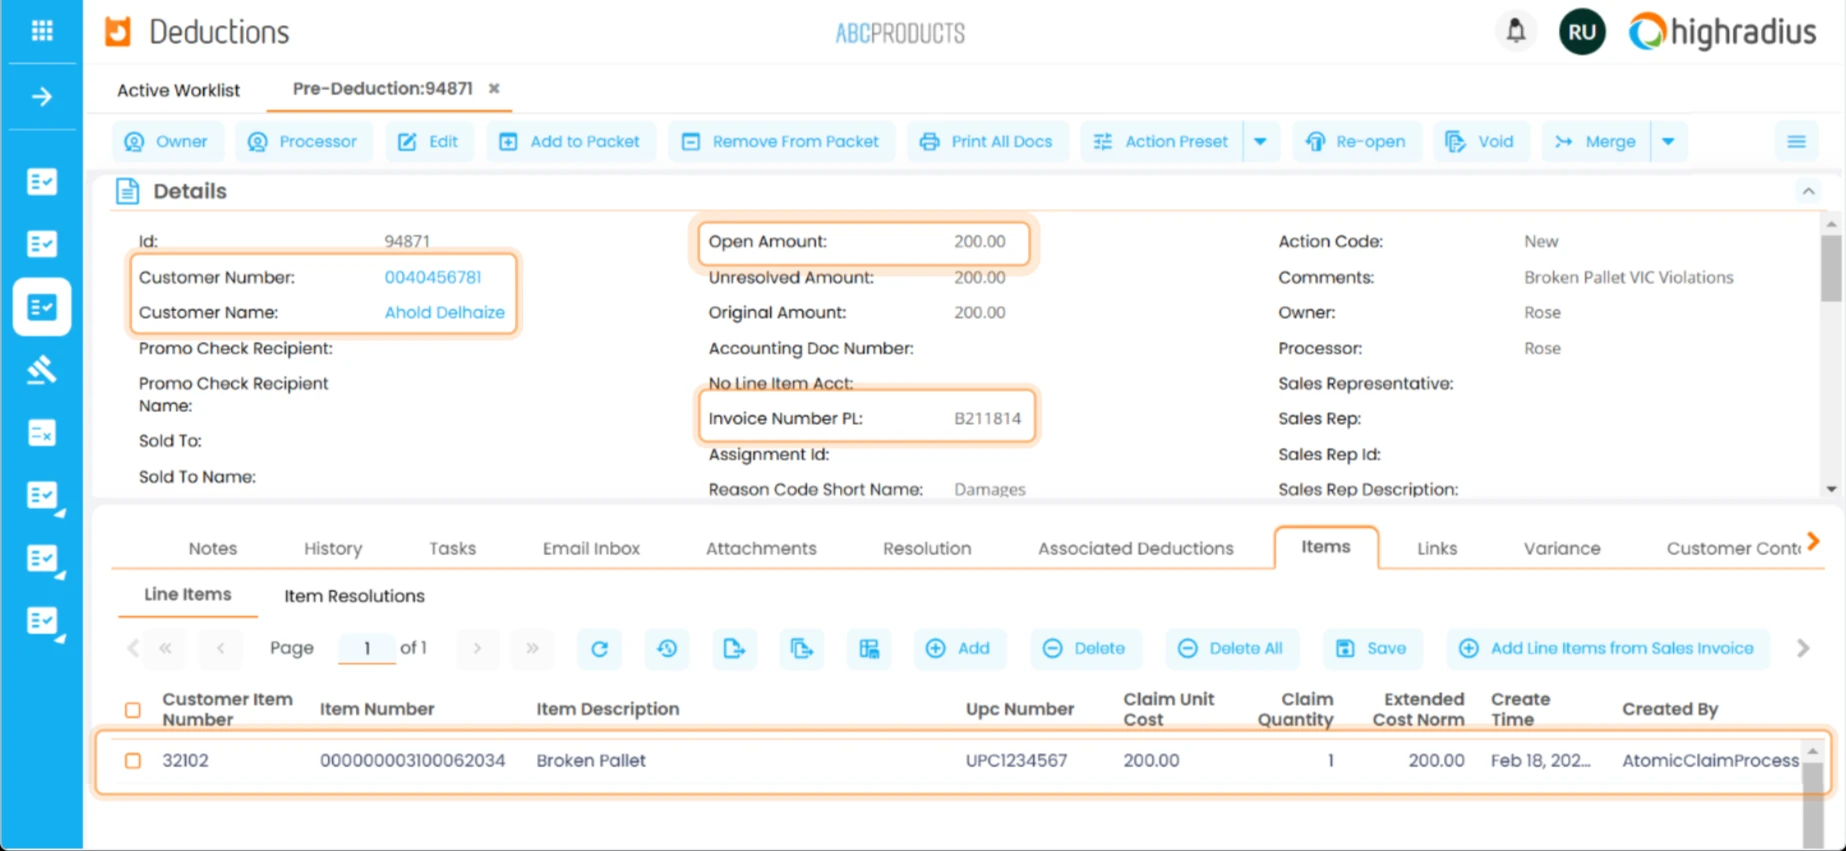Refresh the line items grid

coord(600,649)
